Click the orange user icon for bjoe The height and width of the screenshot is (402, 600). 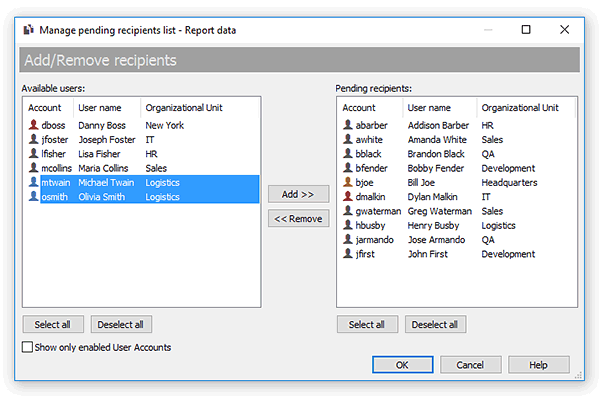click(x=347, y=183)
